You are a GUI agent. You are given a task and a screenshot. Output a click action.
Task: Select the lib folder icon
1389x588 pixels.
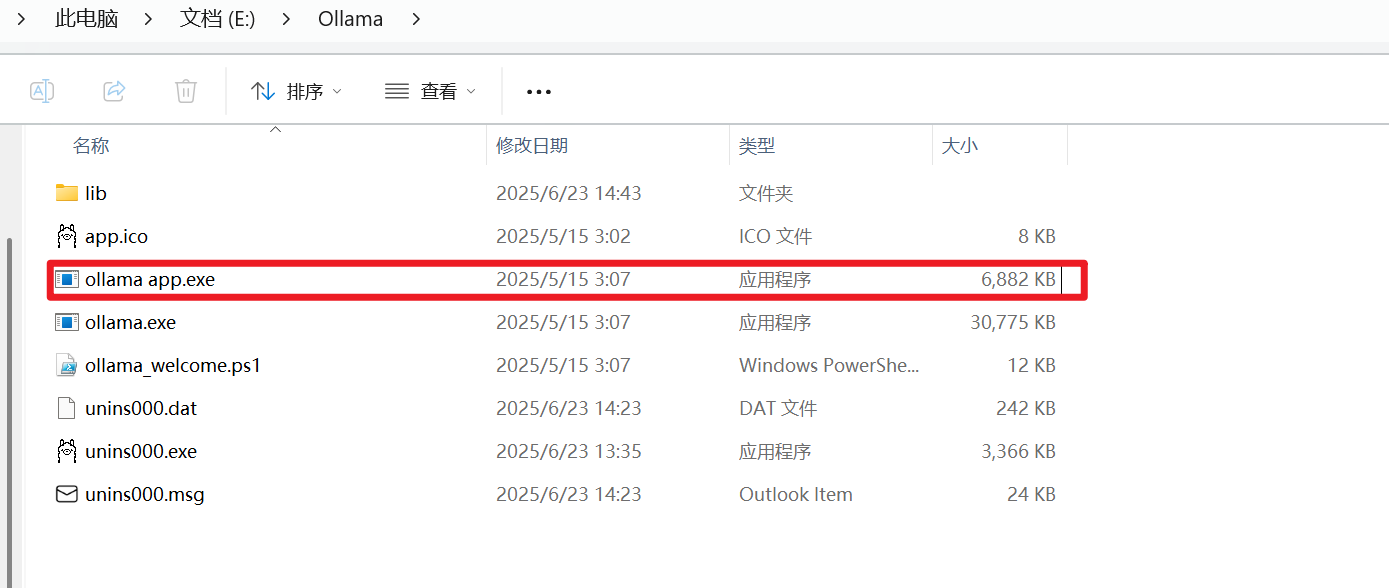[x=67, y=193]
